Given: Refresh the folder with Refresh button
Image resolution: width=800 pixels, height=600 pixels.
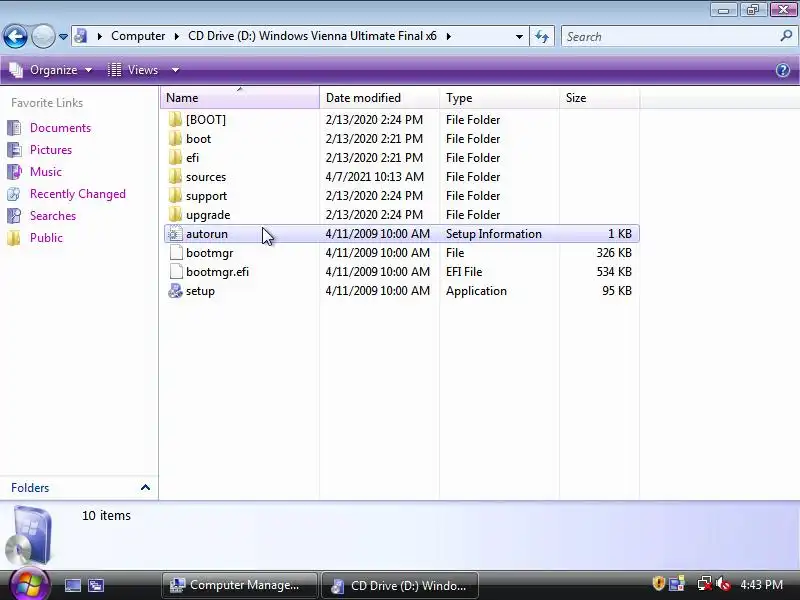Looking at the screenshot, I should point(542,37).
